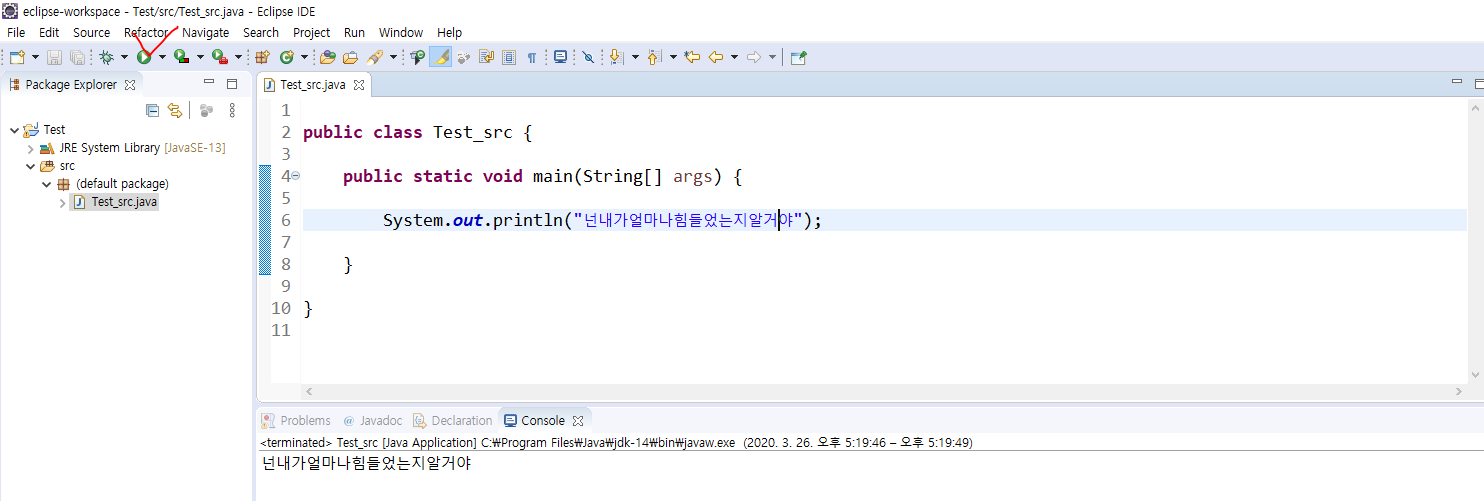1484x501 pixels.
Task: Toggle Block Selection mode button
Action: (x=509, y=57)
